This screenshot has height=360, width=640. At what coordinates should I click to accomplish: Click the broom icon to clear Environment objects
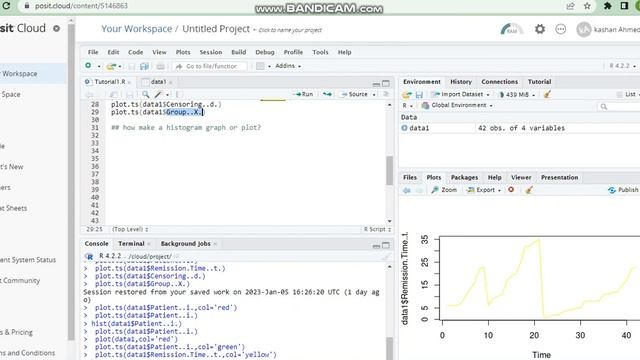click(547, 94)
